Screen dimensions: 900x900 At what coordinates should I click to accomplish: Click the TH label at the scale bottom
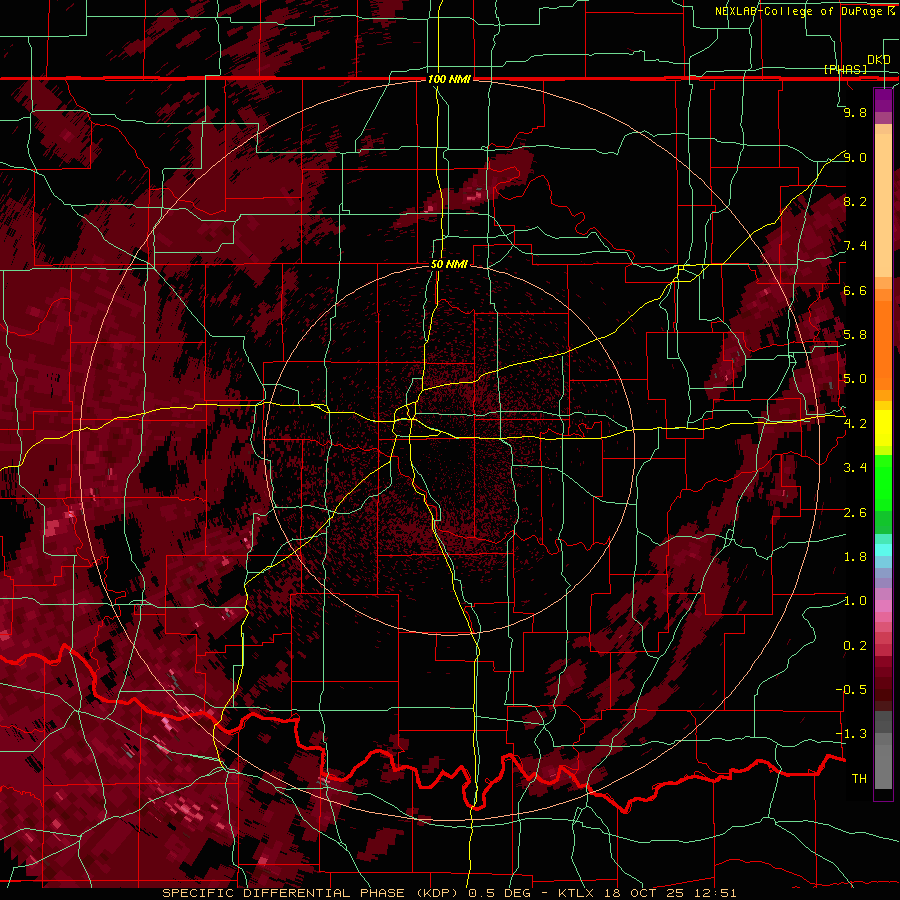[x=859, y=779]
